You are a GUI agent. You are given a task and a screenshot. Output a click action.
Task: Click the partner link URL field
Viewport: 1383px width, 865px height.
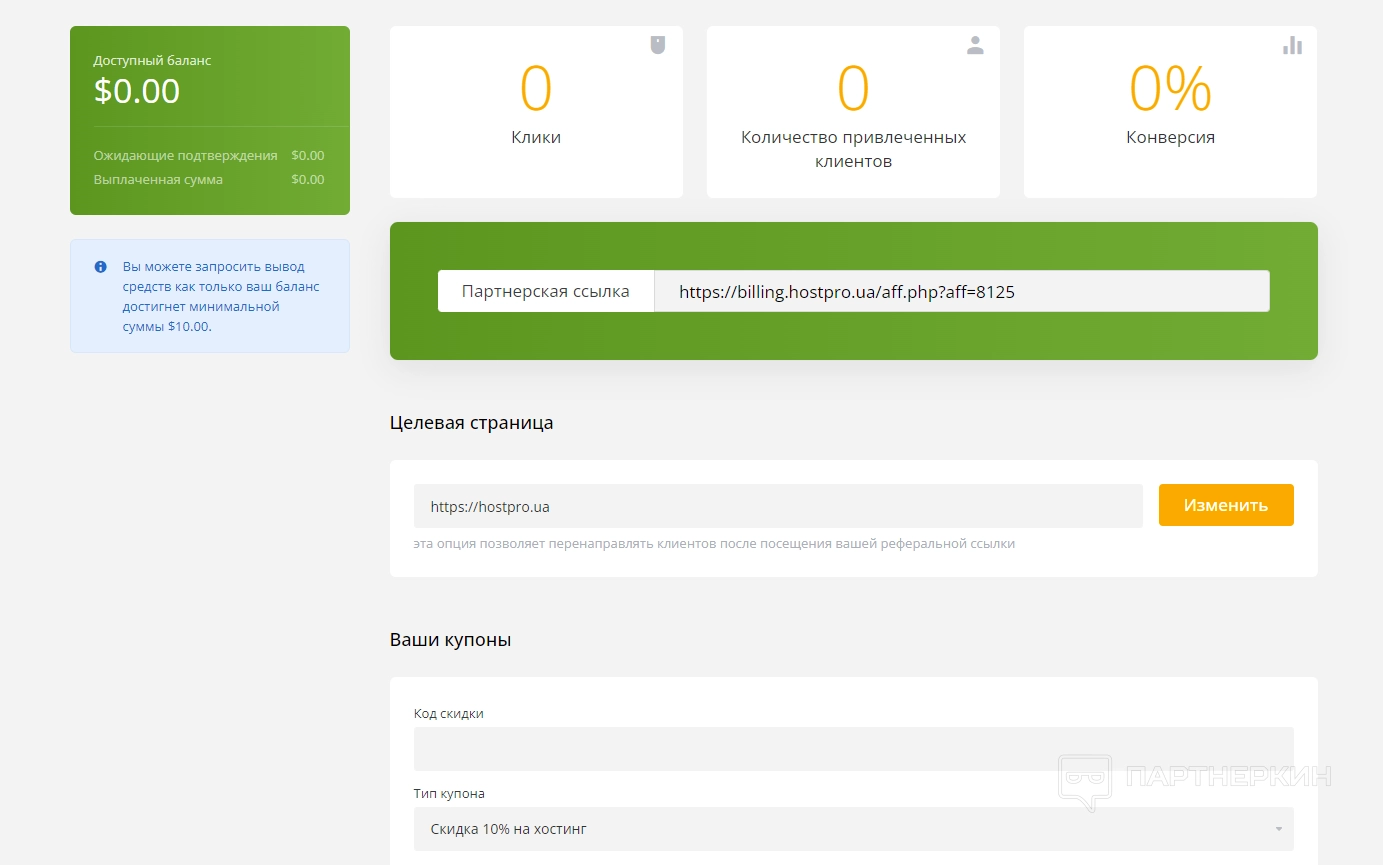(x=962, y=291)
